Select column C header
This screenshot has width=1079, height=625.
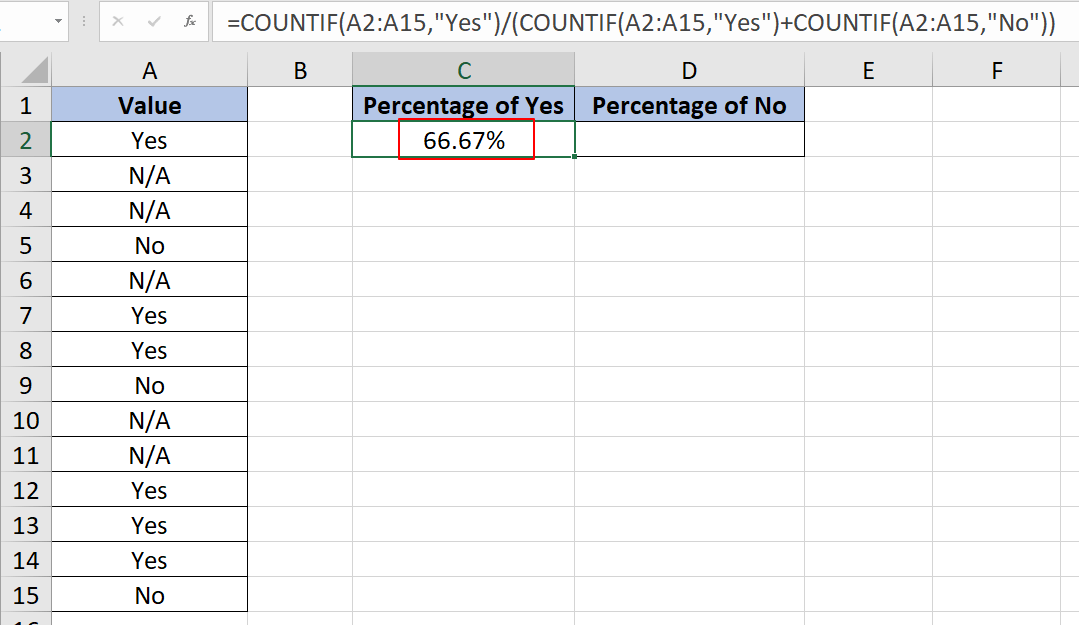click(x=463, y=69)
